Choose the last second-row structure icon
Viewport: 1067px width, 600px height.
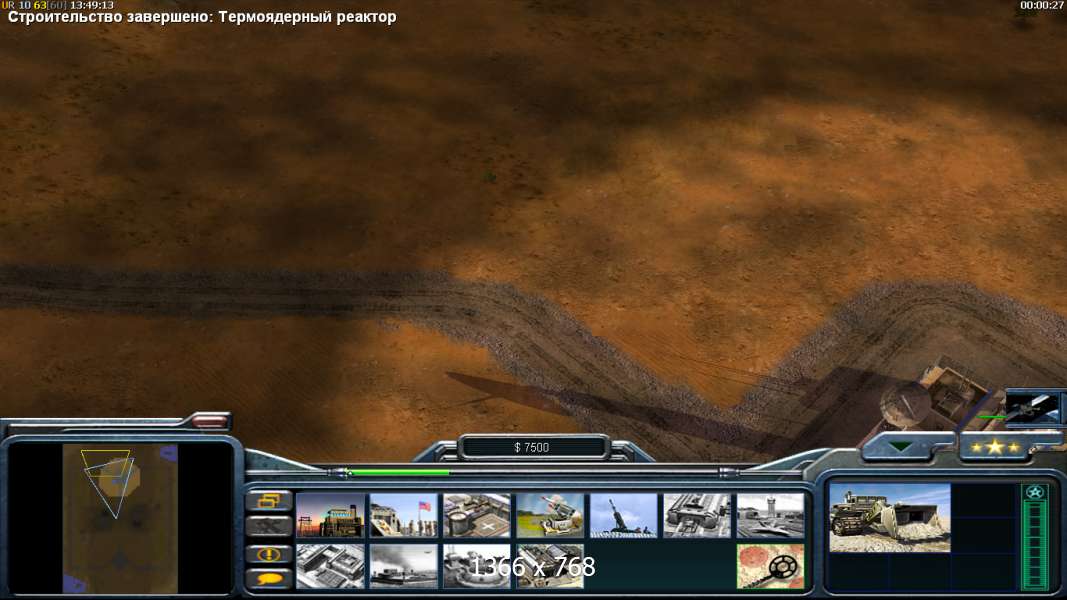[x=550, y=565]
